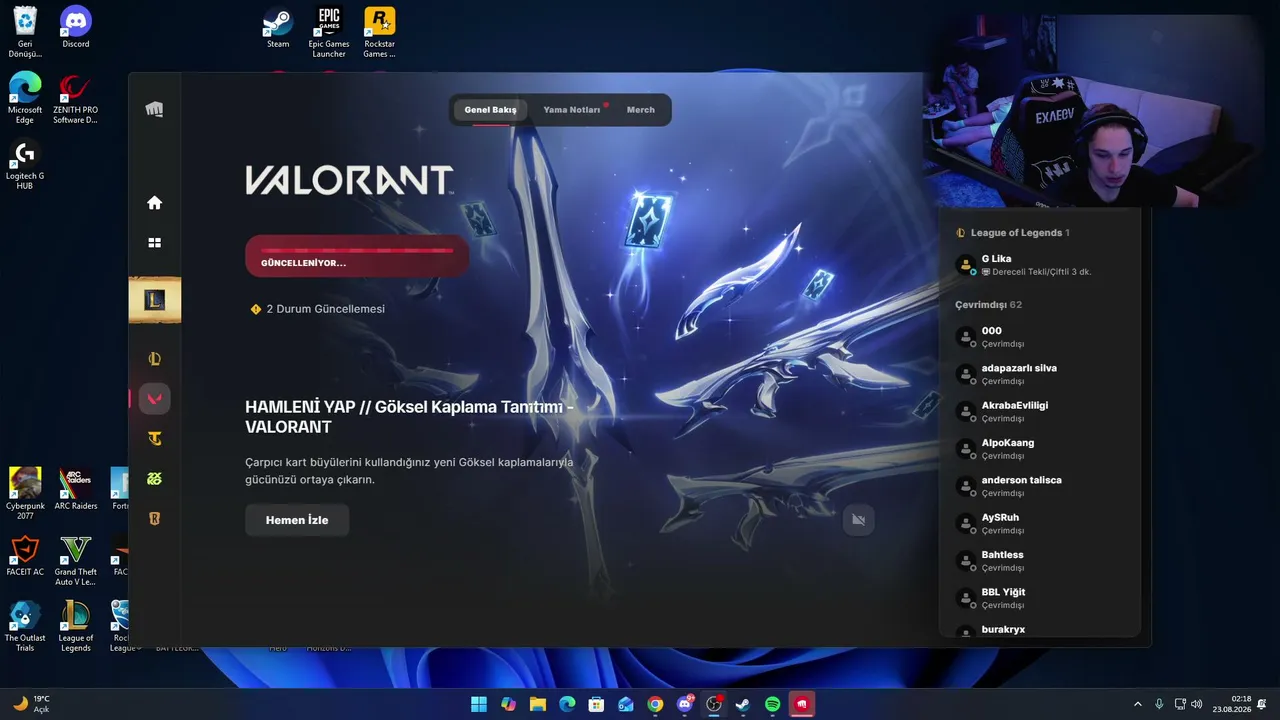The image size is (1280, 720).
Task: Toggle the background video camera-off button
Action: point(858,520)
